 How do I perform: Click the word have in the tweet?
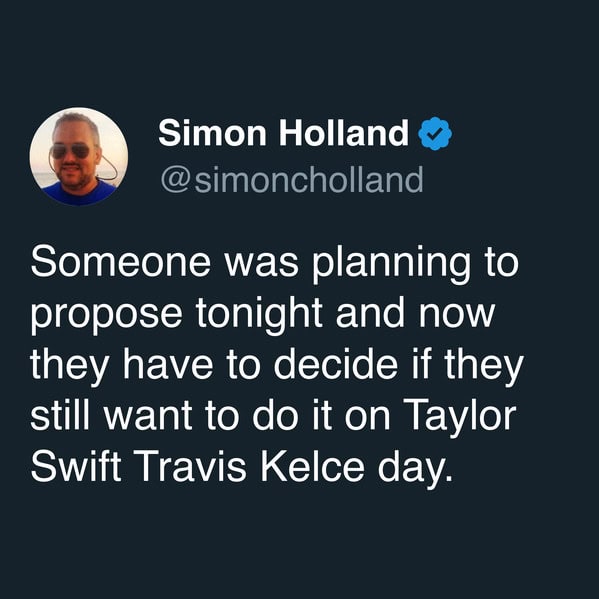tap(168, 364)
